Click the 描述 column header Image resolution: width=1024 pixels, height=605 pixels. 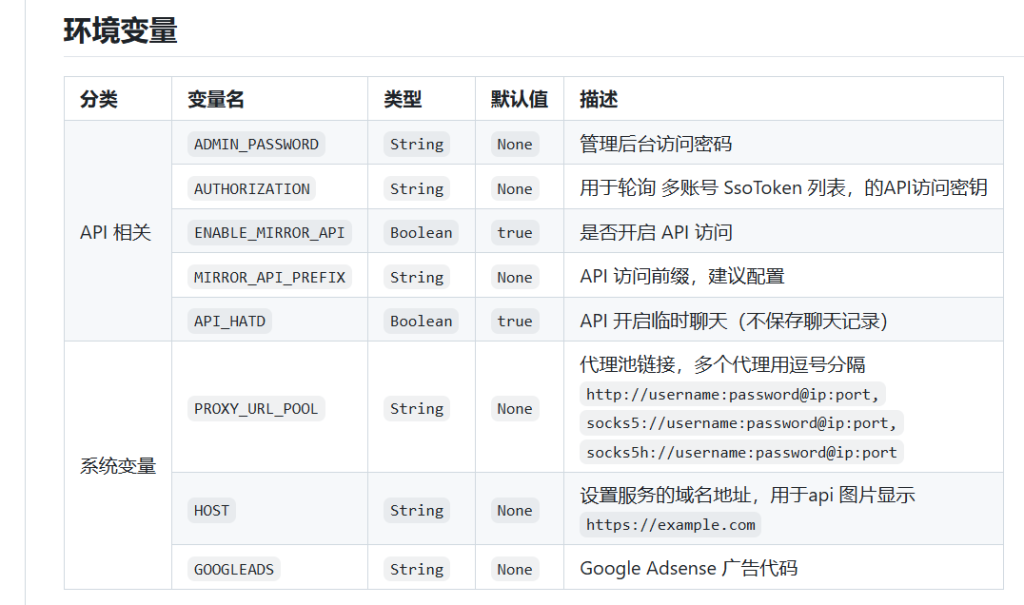point(599,99)
